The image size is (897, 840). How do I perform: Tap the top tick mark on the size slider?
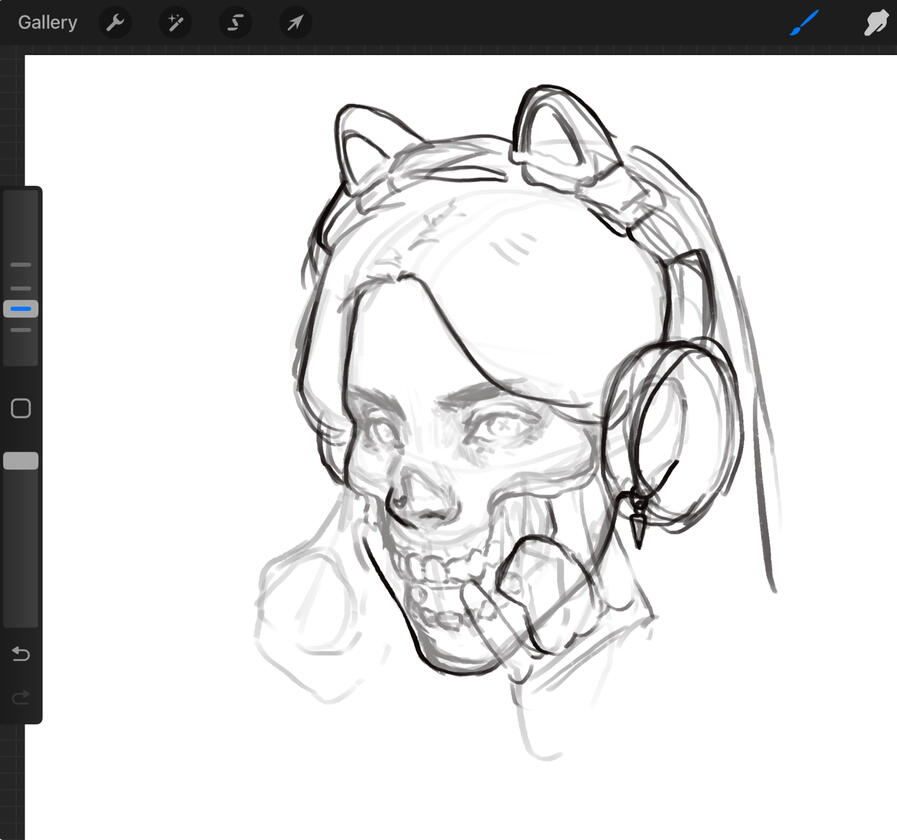[x=20, y=264]
